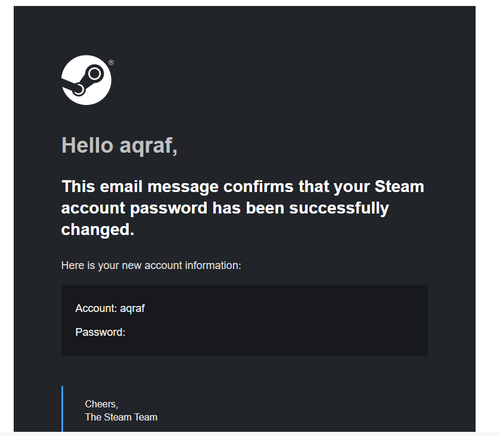The width and height of the screenshot is (500, 436).
Task: Click the word "successfully" in the headline
Action: [339, 208]
